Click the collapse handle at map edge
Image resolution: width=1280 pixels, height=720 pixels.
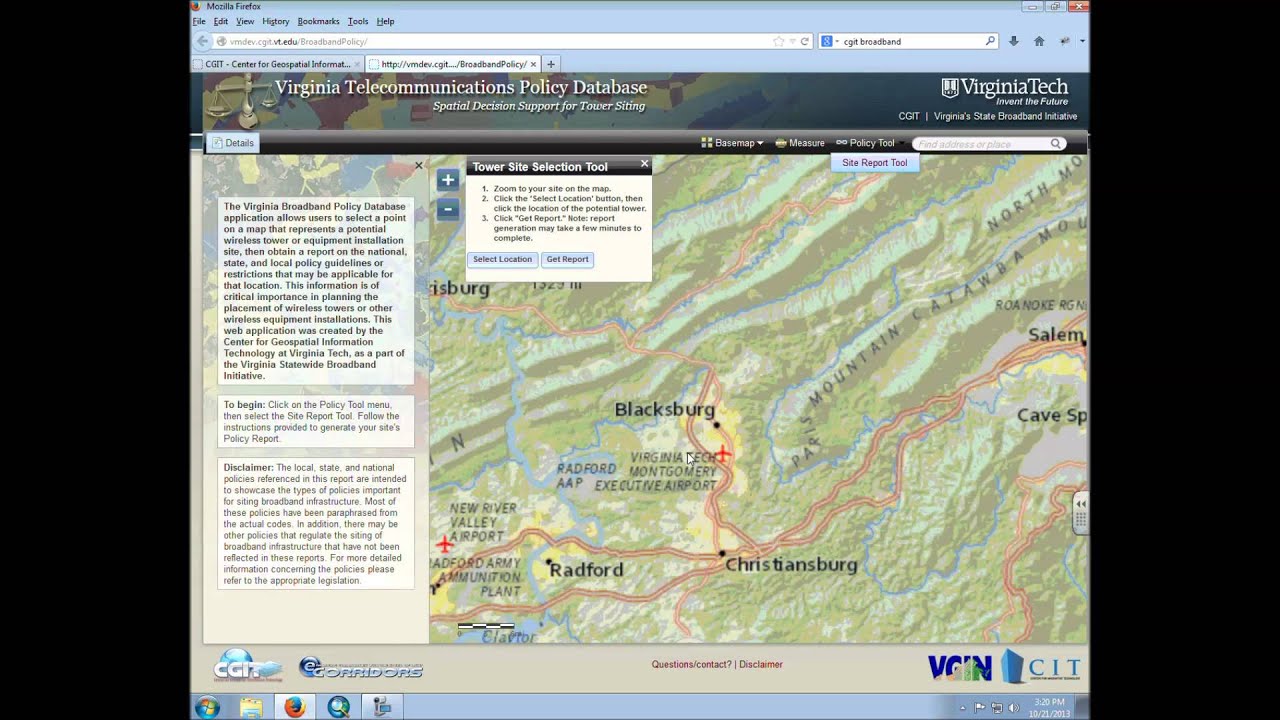click(1080, 513)
